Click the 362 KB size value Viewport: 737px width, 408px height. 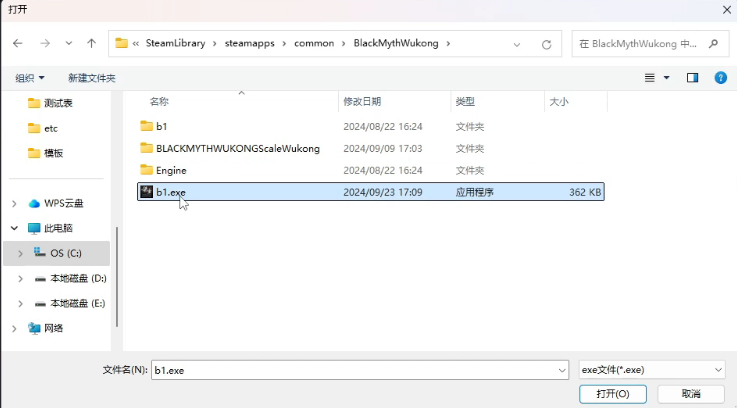coord(585,192)
